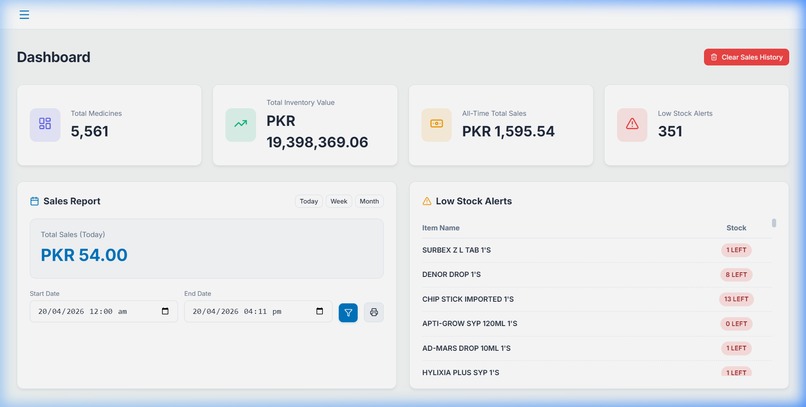Click the Total Inventory Value trend icon
806x407 pixels.
point(241,124)
